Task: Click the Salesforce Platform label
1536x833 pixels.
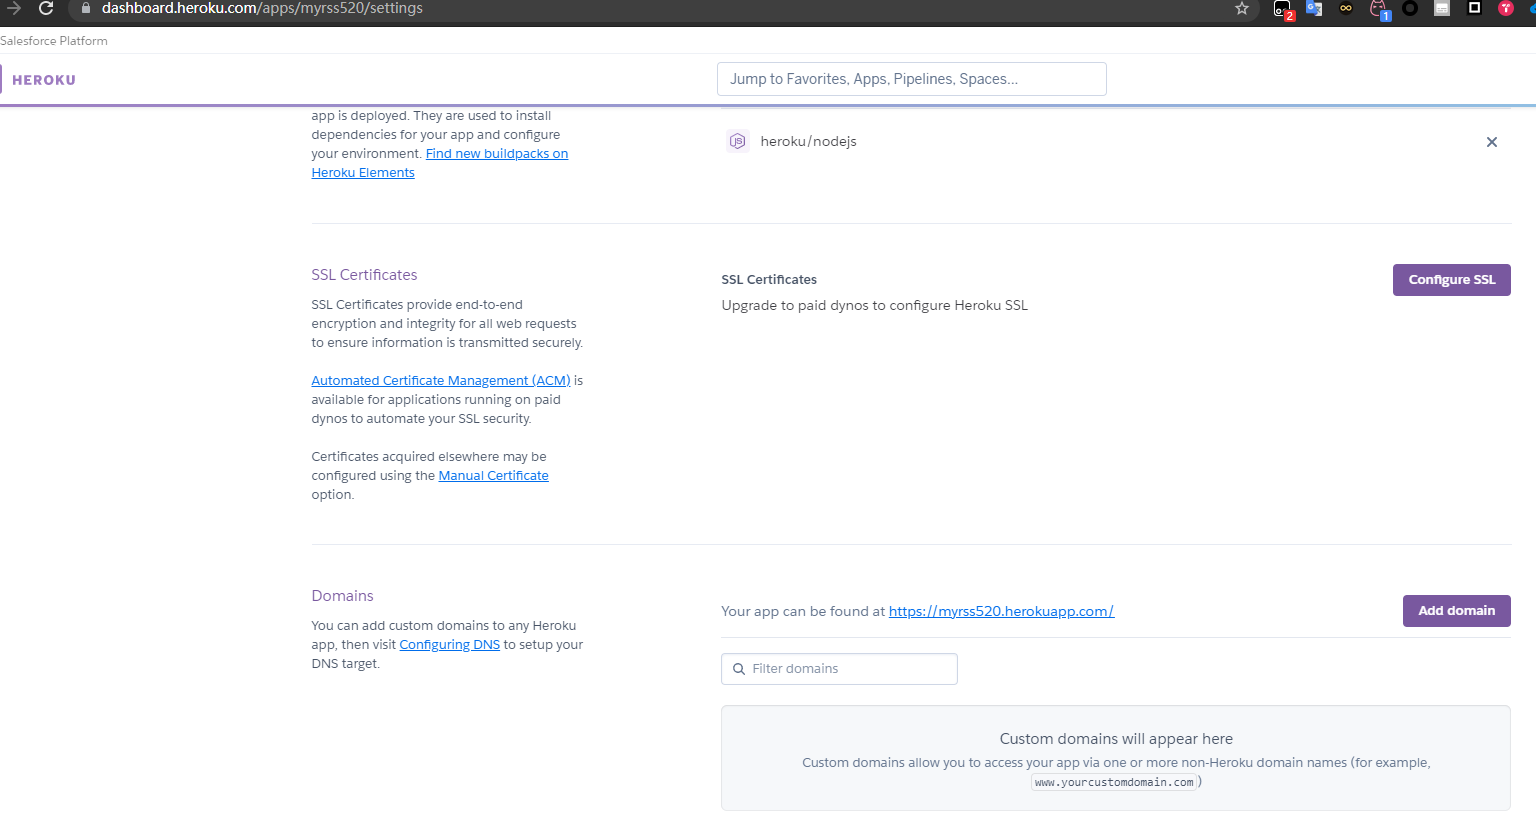Action: coord(54,41)
